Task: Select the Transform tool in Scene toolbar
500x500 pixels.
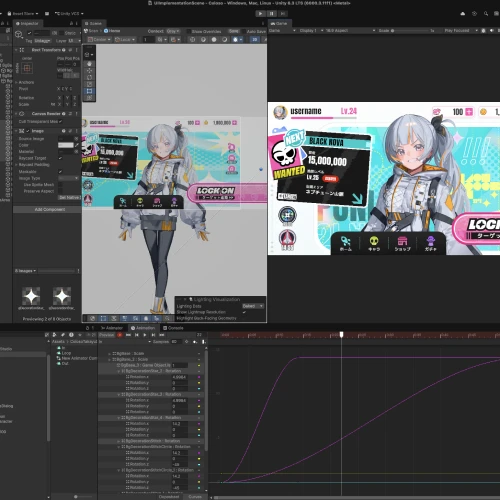Action: coord(89,98)
